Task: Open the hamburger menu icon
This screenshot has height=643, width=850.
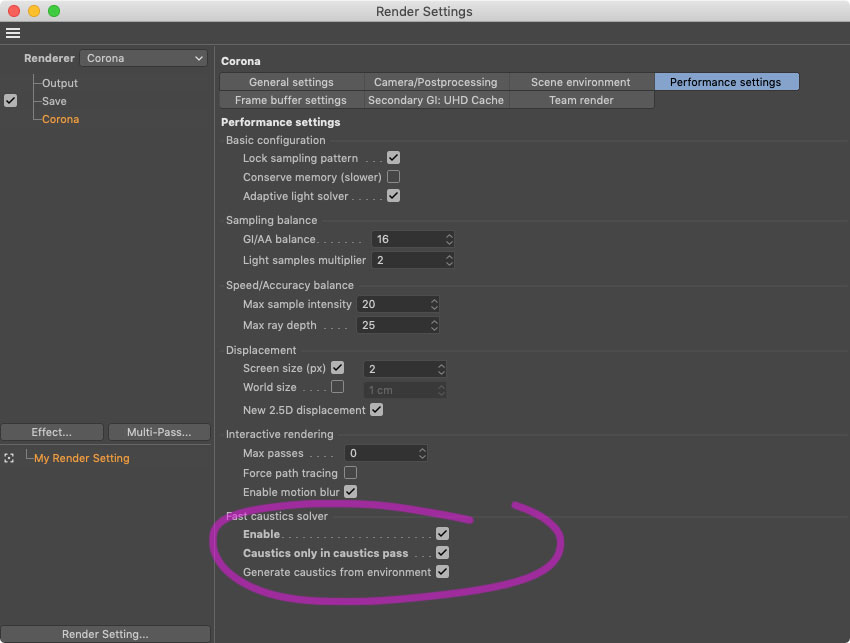Action: click(x=13, y=33)
